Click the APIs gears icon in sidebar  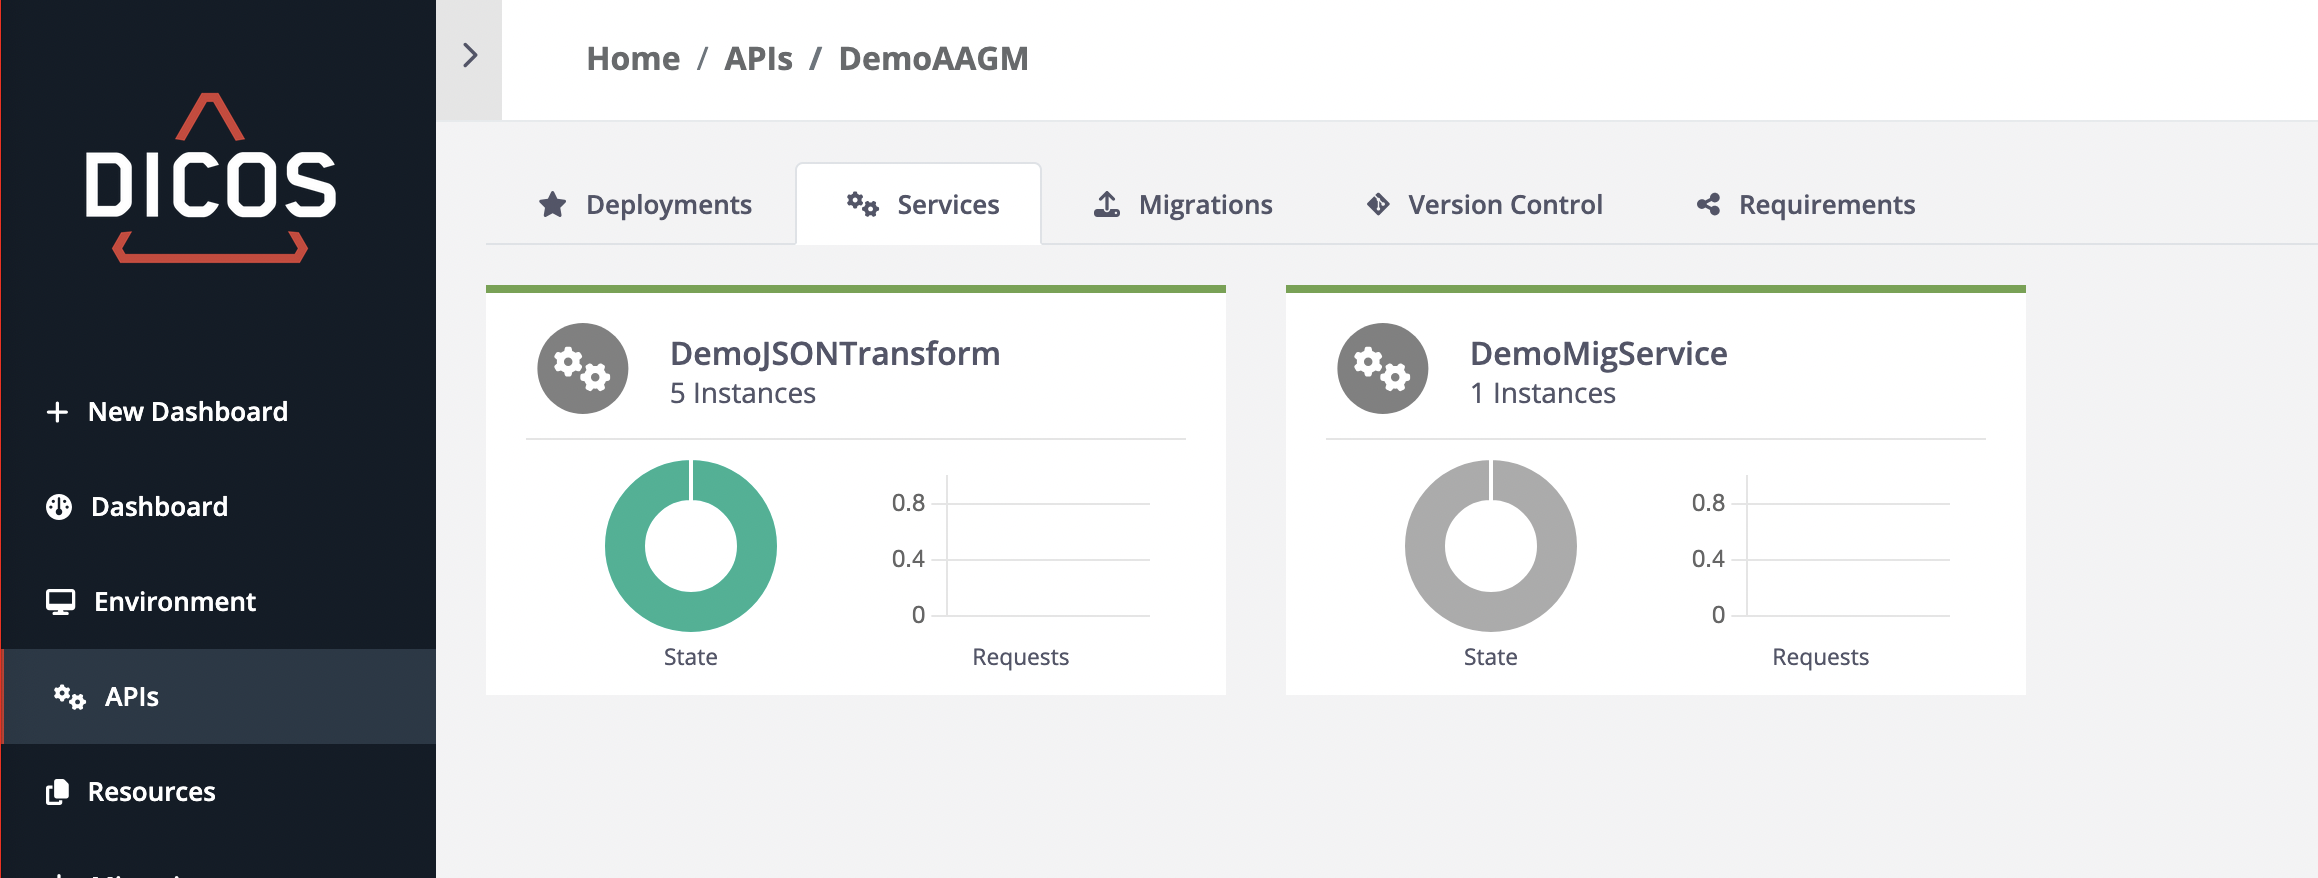point(70,697)
